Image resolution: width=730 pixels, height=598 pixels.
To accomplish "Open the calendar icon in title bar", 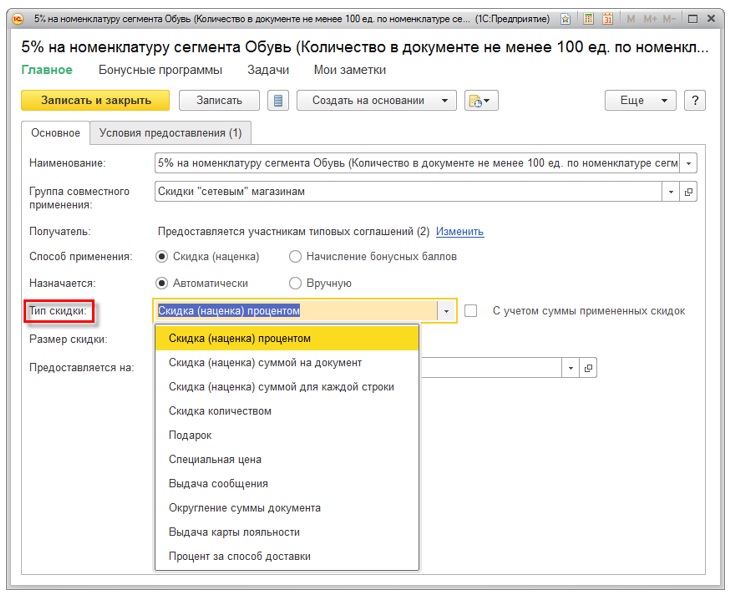I will coord(607,18).
